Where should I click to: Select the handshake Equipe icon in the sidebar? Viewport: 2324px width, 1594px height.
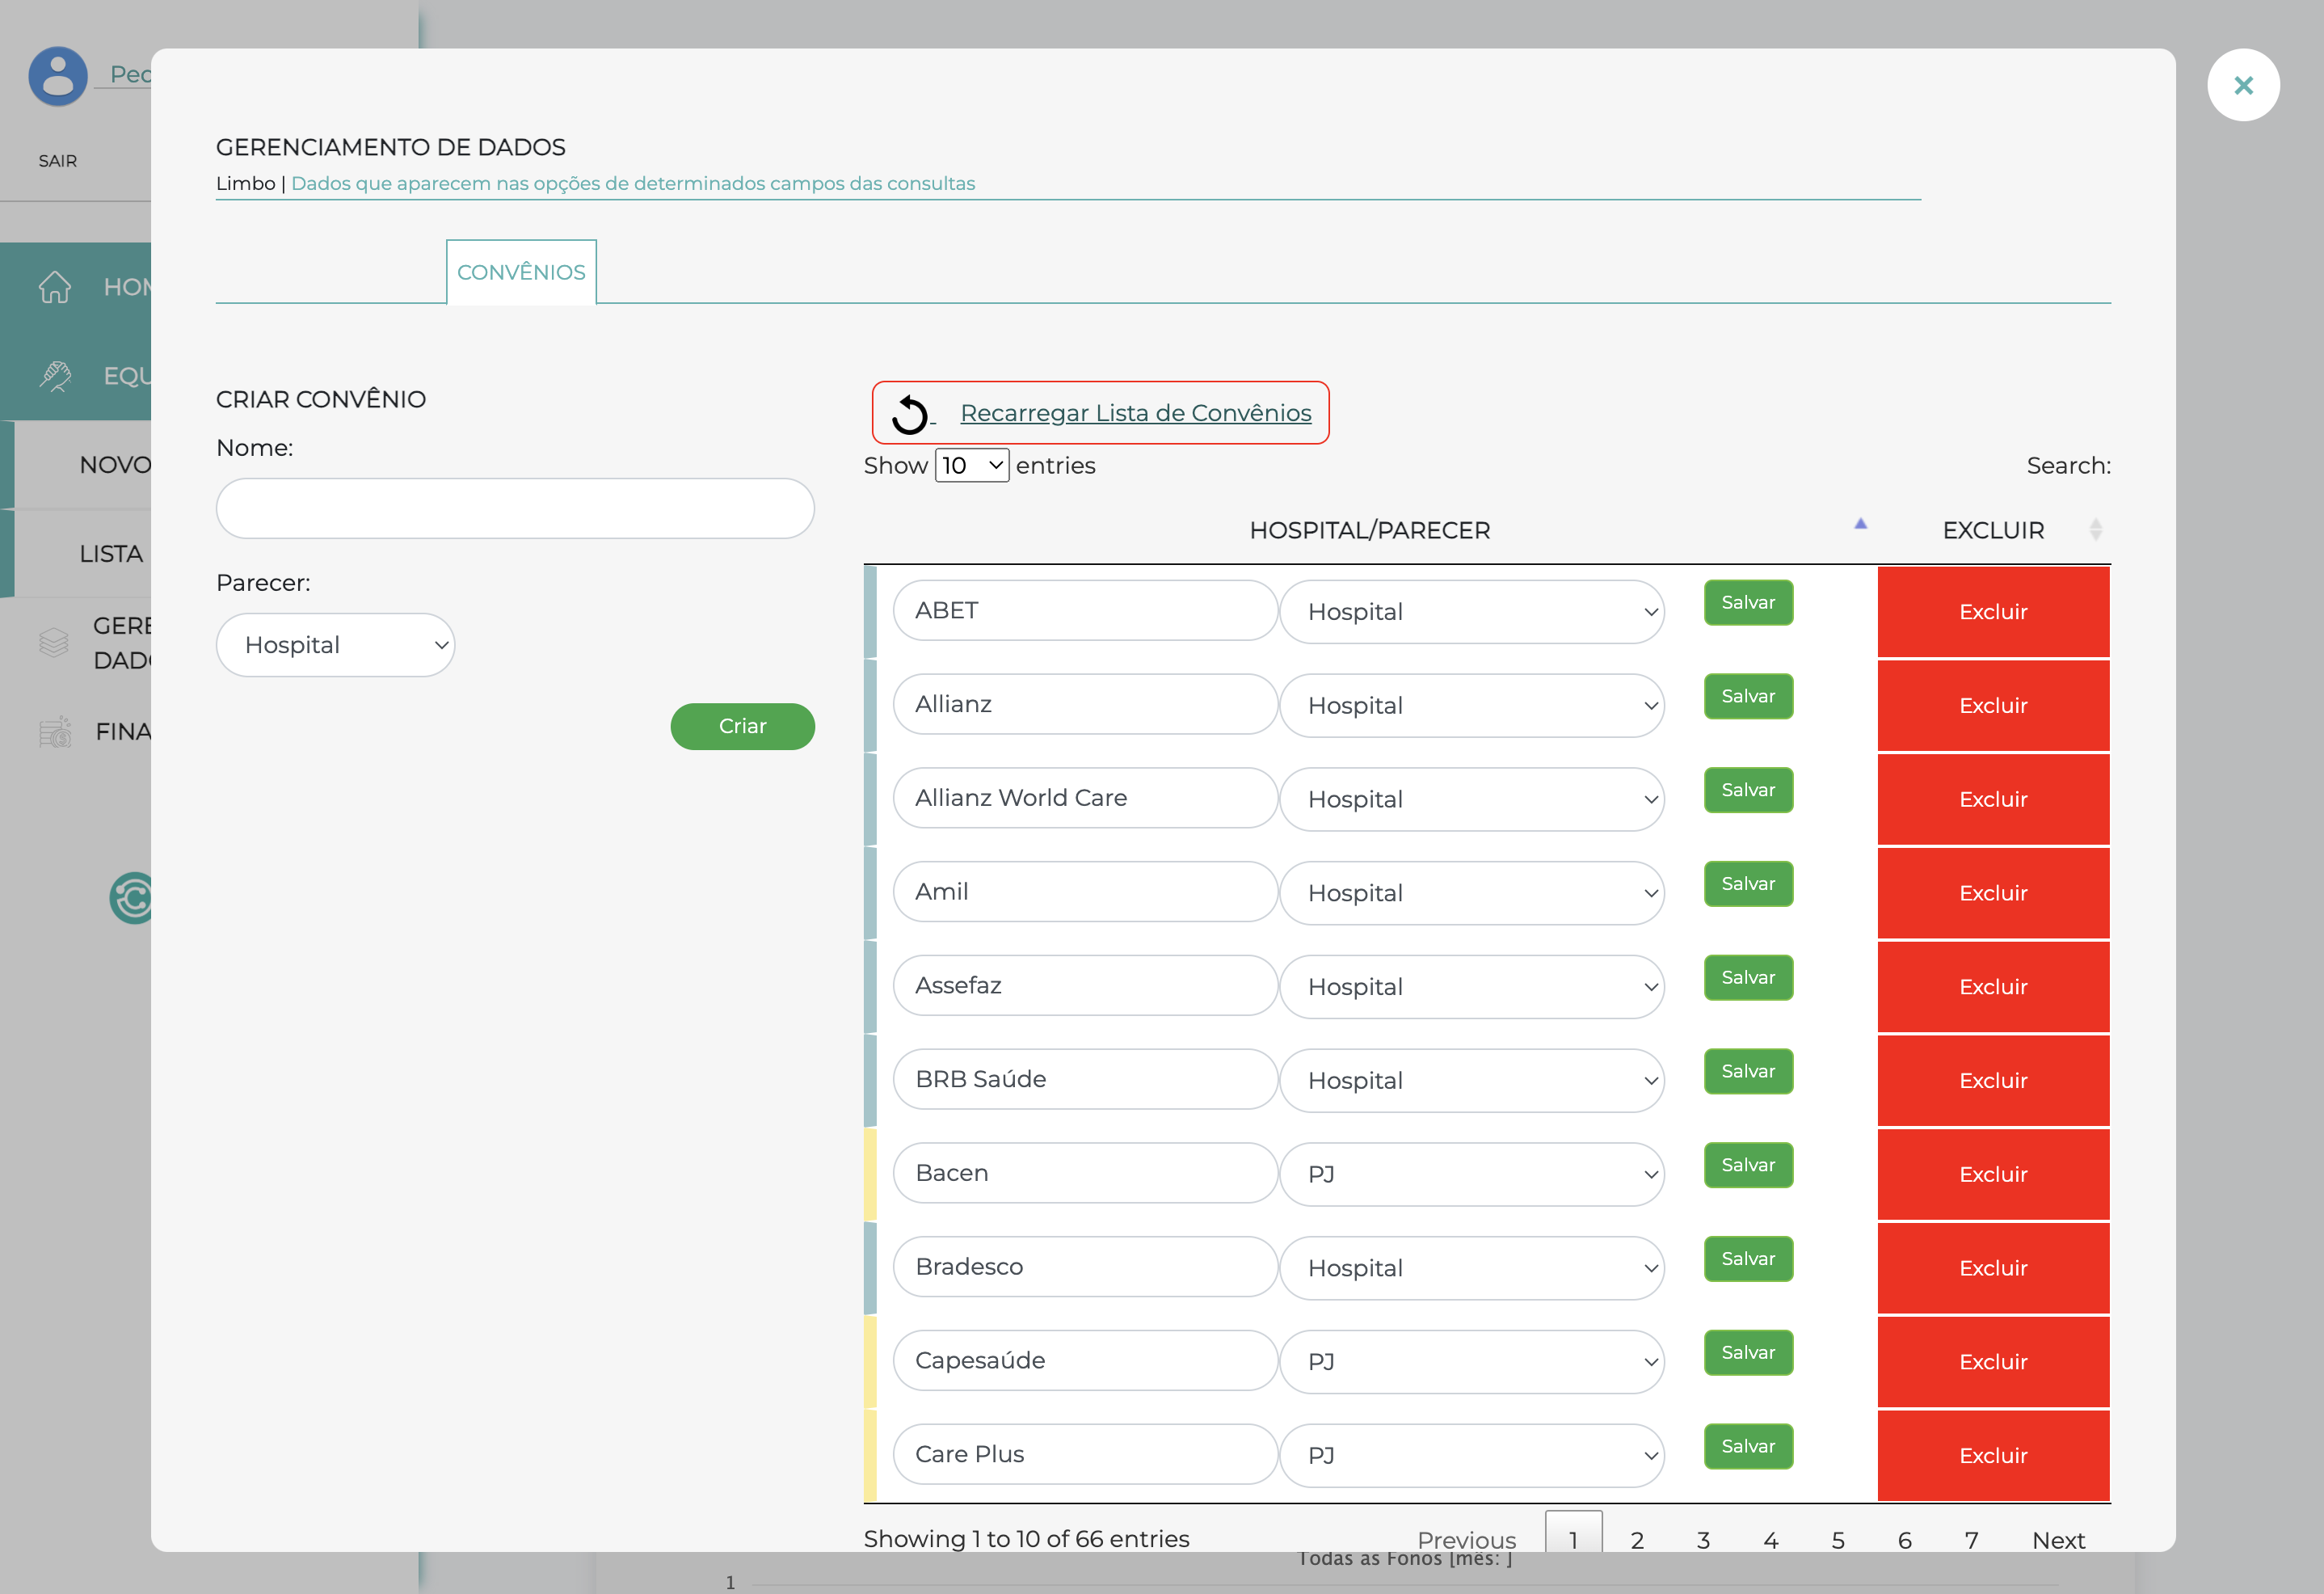(55, 377)
